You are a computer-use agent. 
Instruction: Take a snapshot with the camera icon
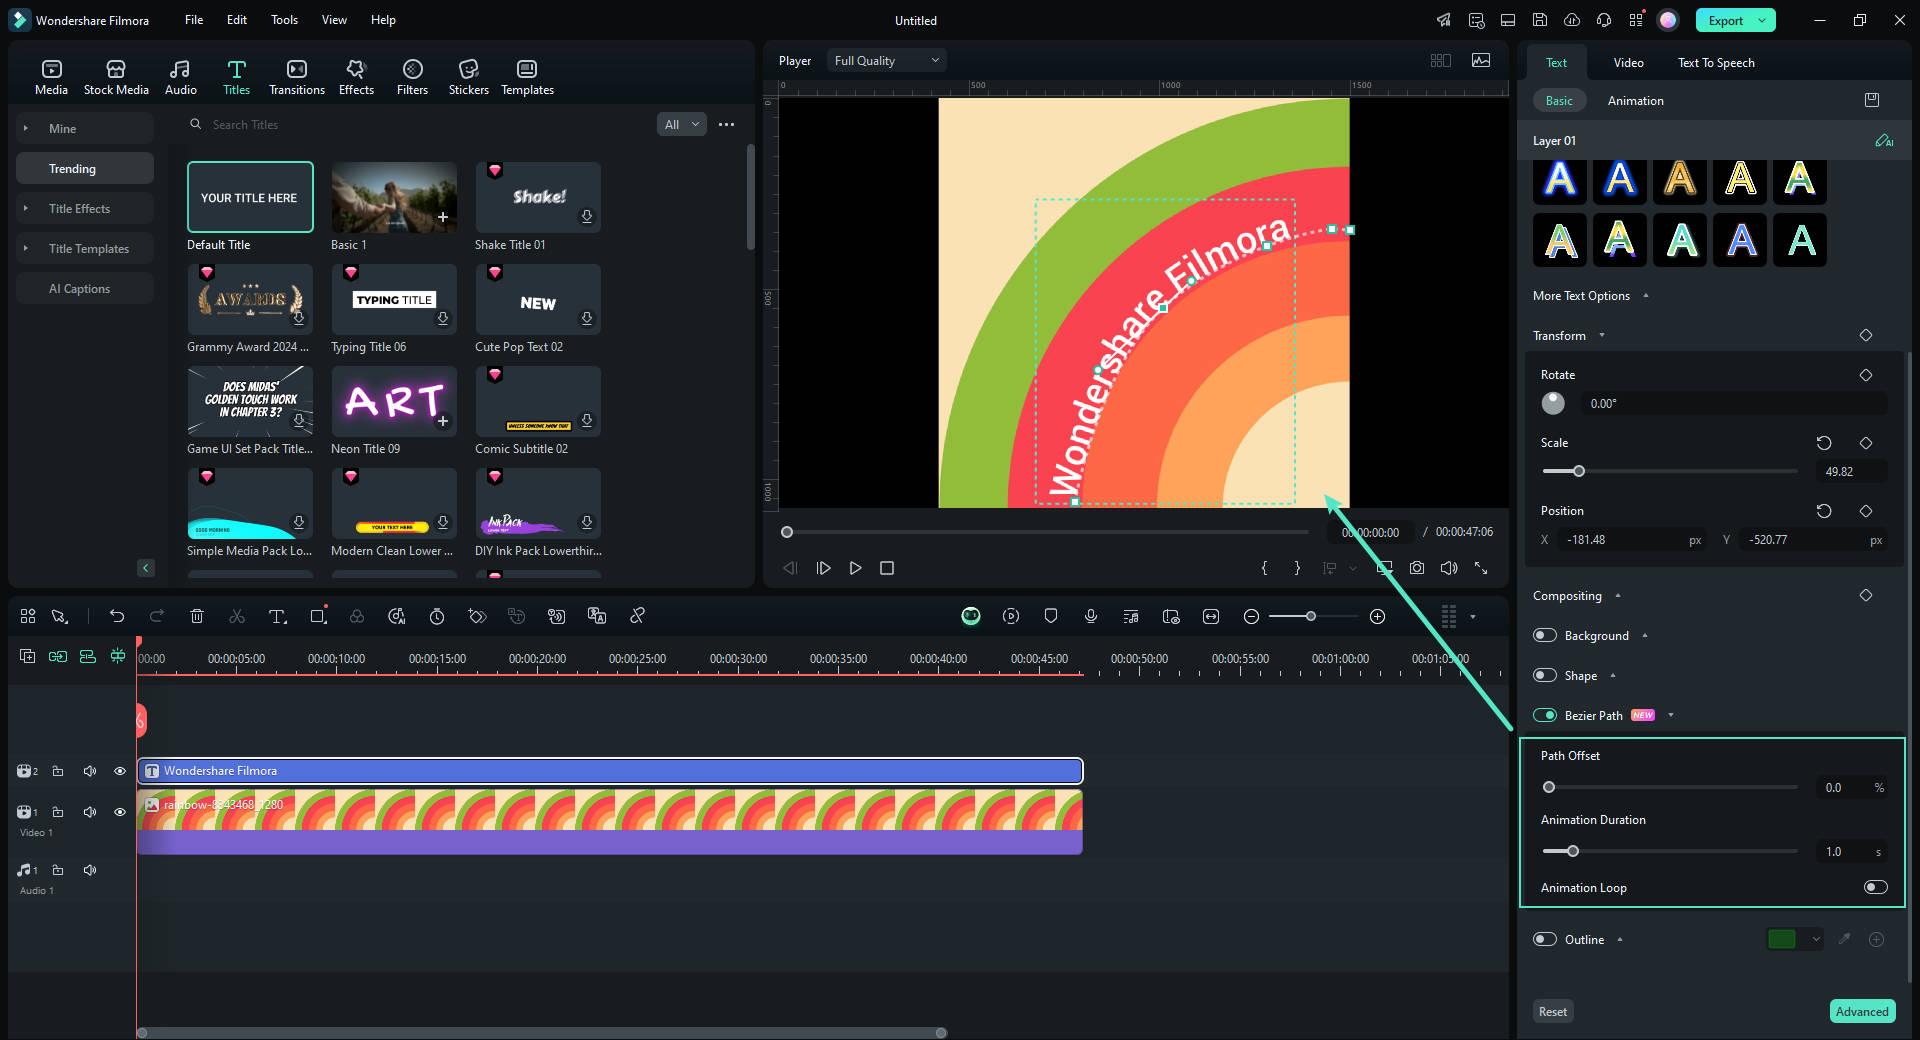point(1417,568)
